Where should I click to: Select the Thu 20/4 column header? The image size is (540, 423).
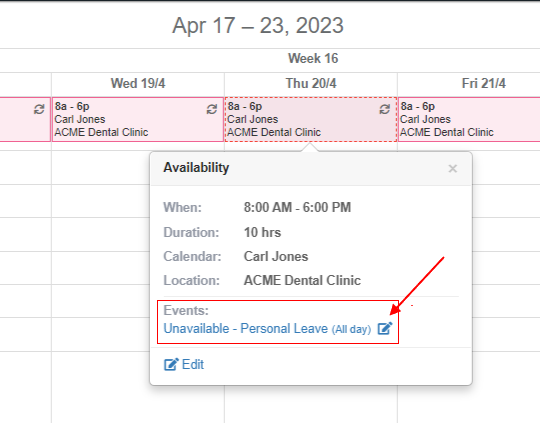click(311, 83)
